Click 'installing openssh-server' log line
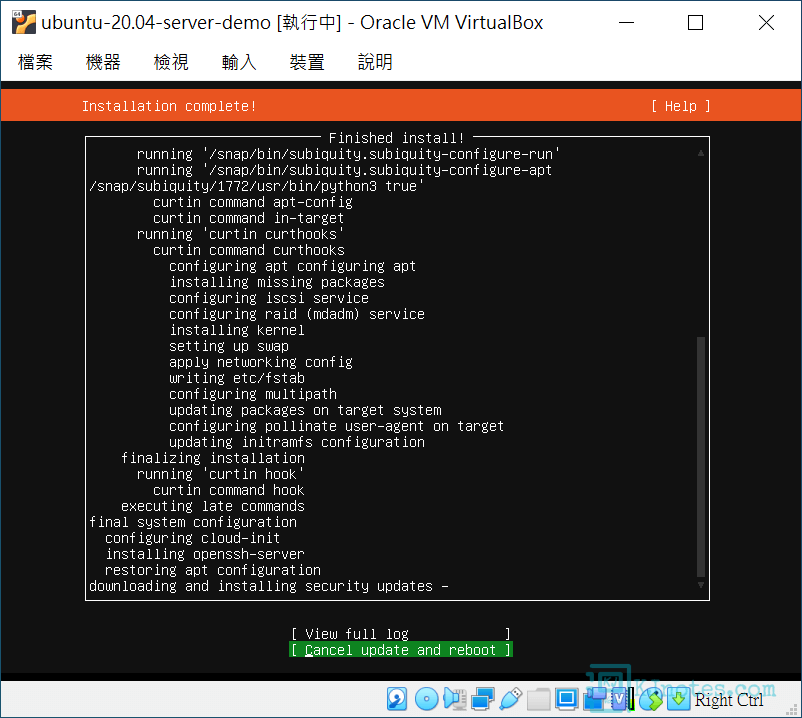 pyautogui.click(x=205, y=554)
